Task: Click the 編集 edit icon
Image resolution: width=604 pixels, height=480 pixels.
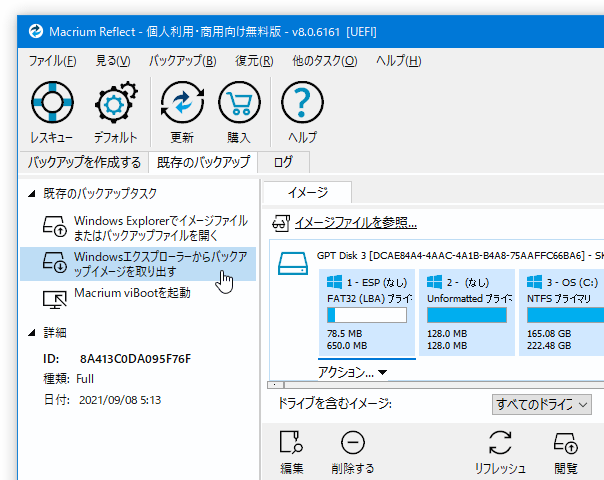Action: (291, 442)
